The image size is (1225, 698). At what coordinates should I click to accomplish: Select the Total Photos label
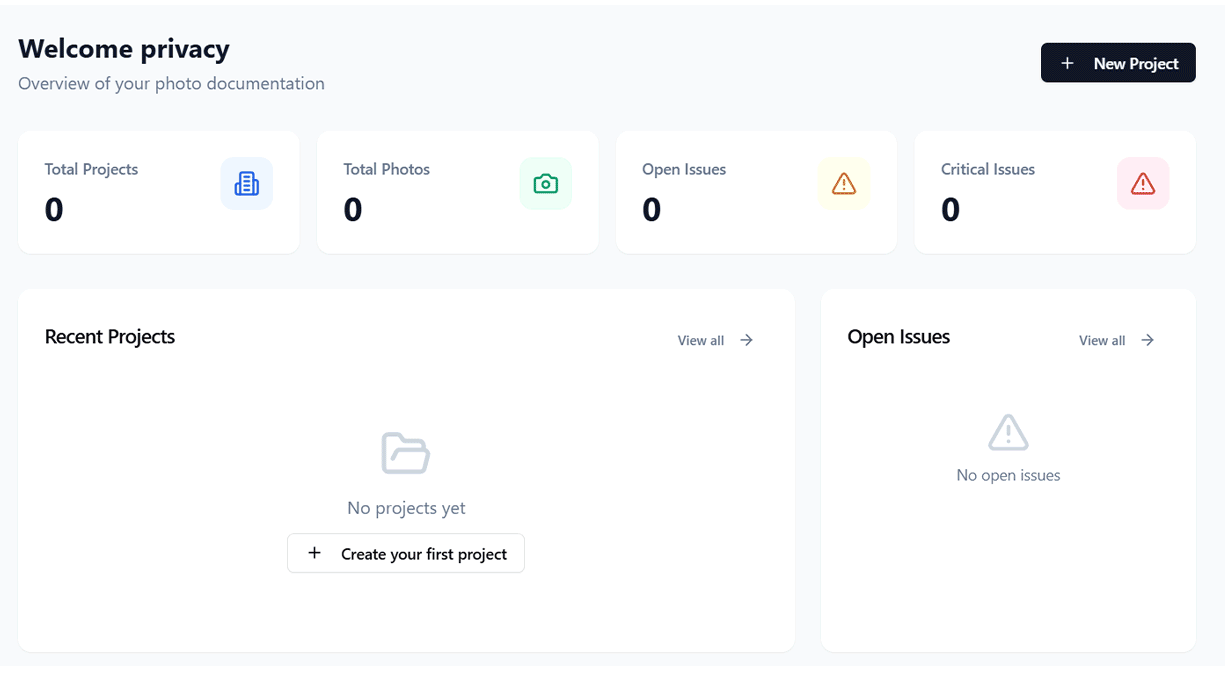pos(387,169)
